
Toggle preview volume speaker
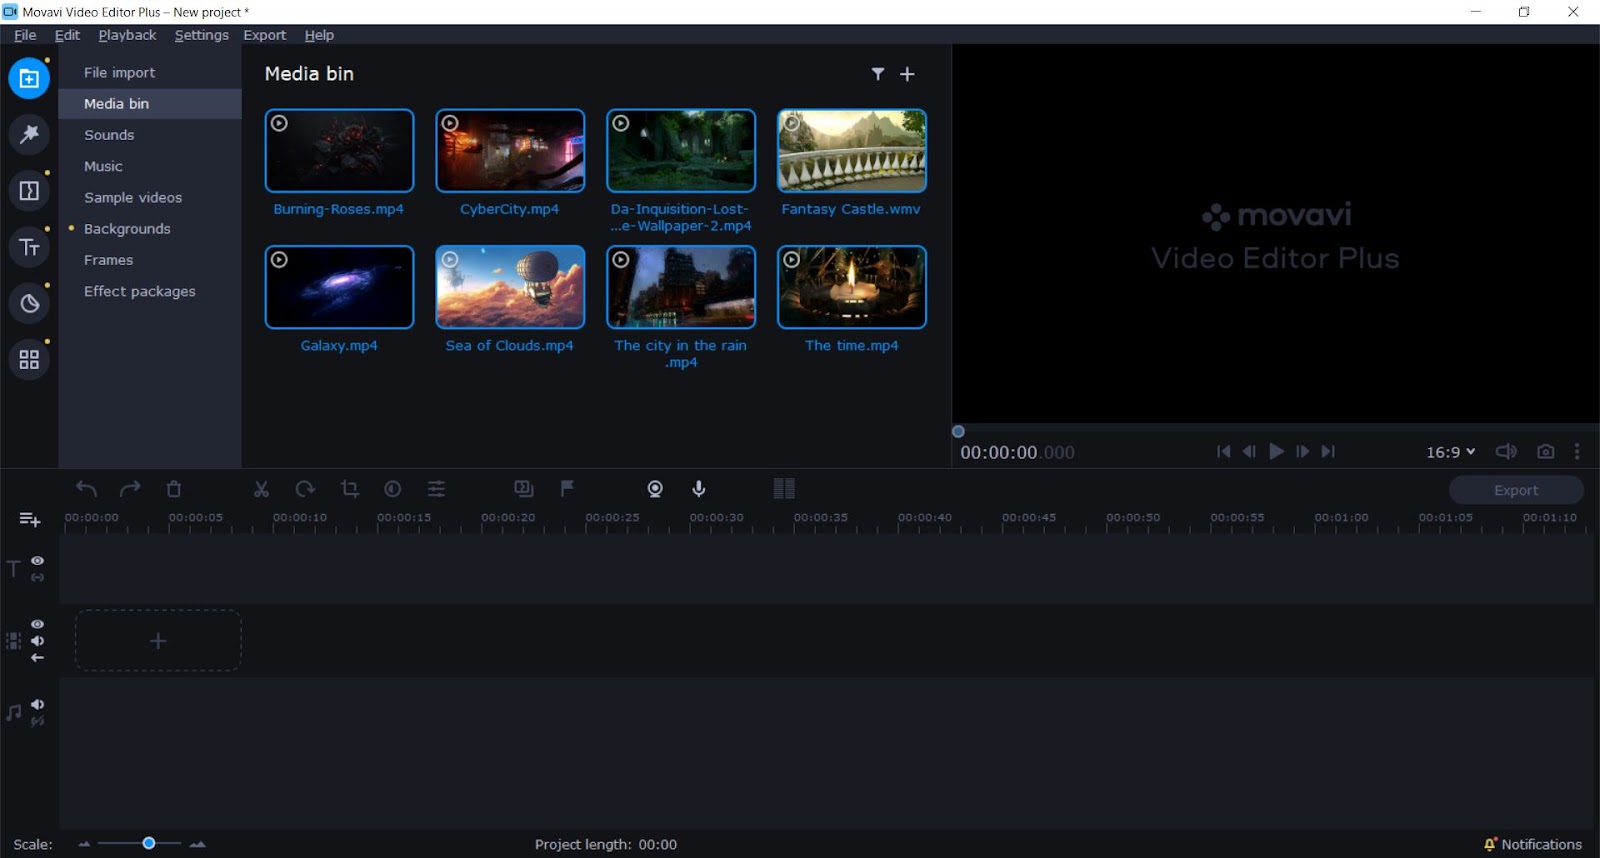click(x=1506, y=452)
